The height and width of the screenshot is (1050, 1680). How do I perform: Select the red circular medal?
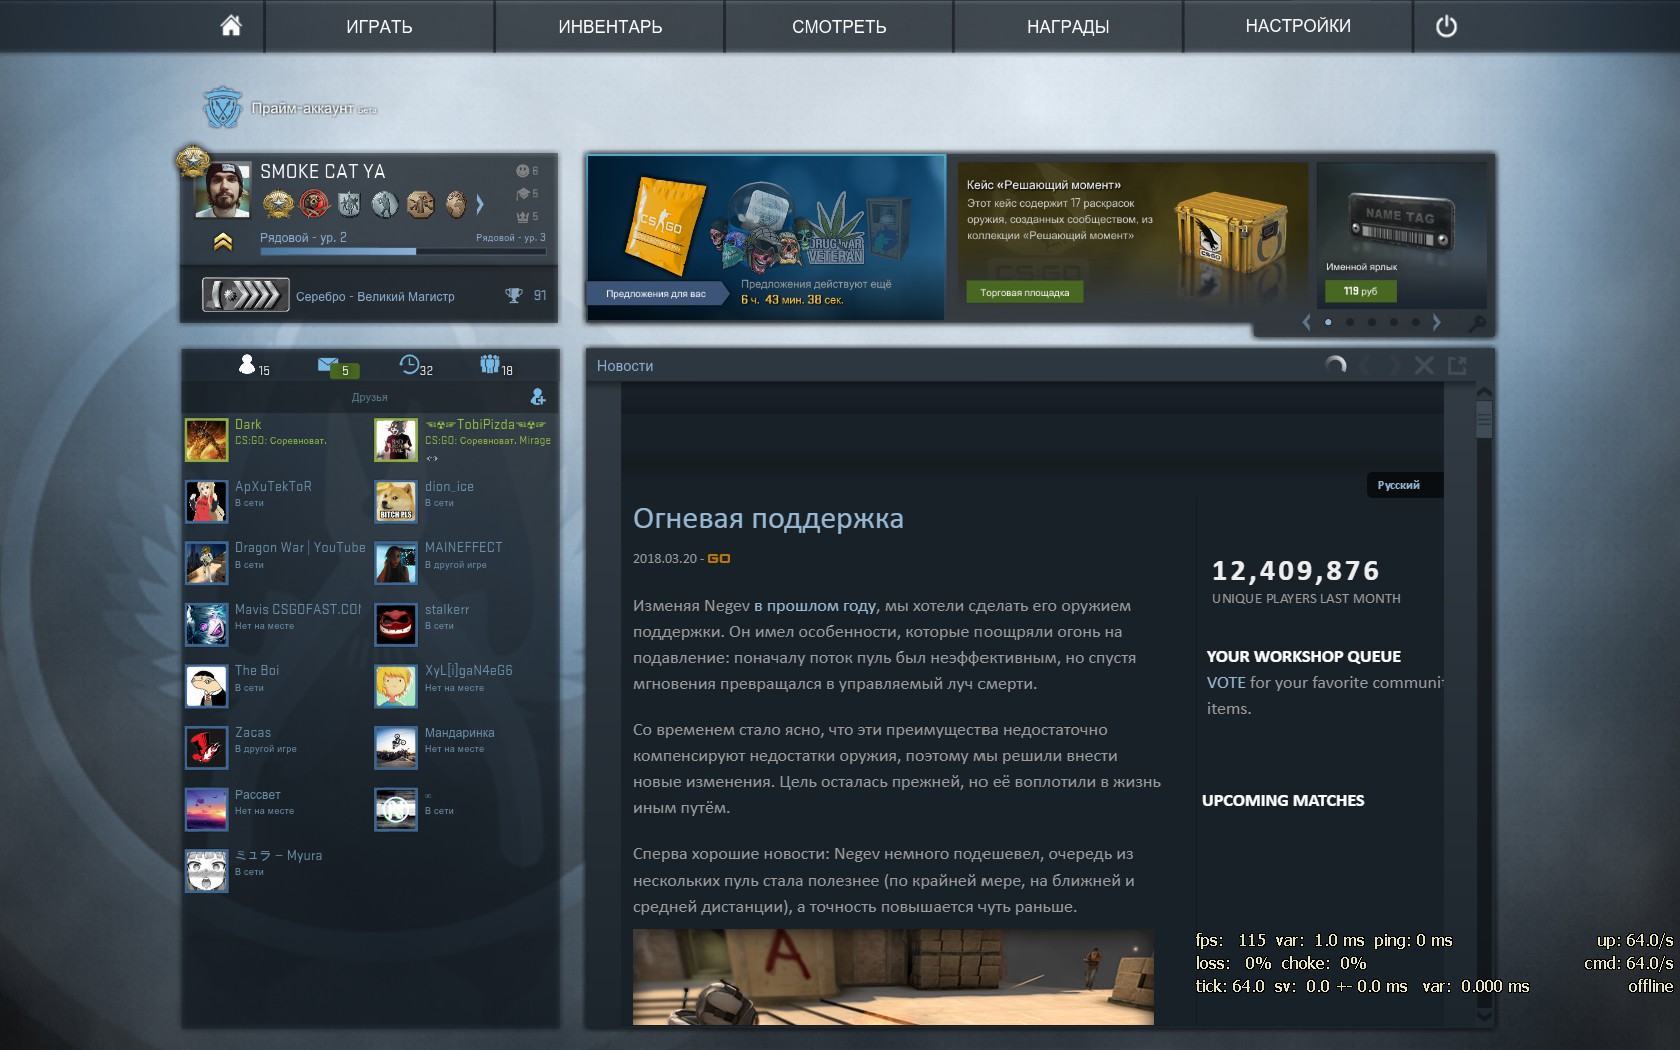coord(314,204)
